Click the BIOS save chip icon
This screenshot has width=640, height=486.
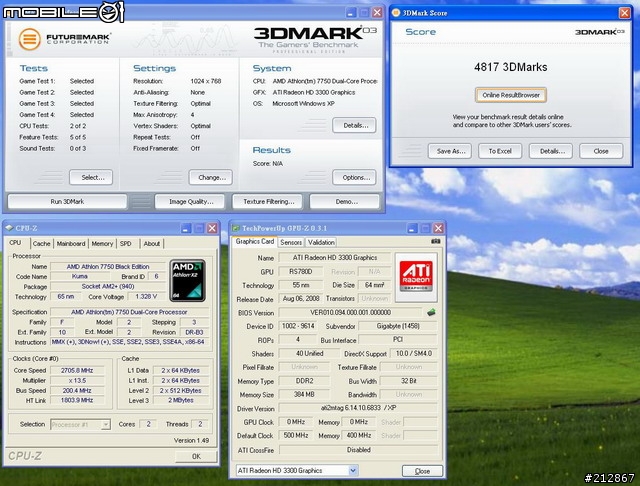tap(431, 313)
